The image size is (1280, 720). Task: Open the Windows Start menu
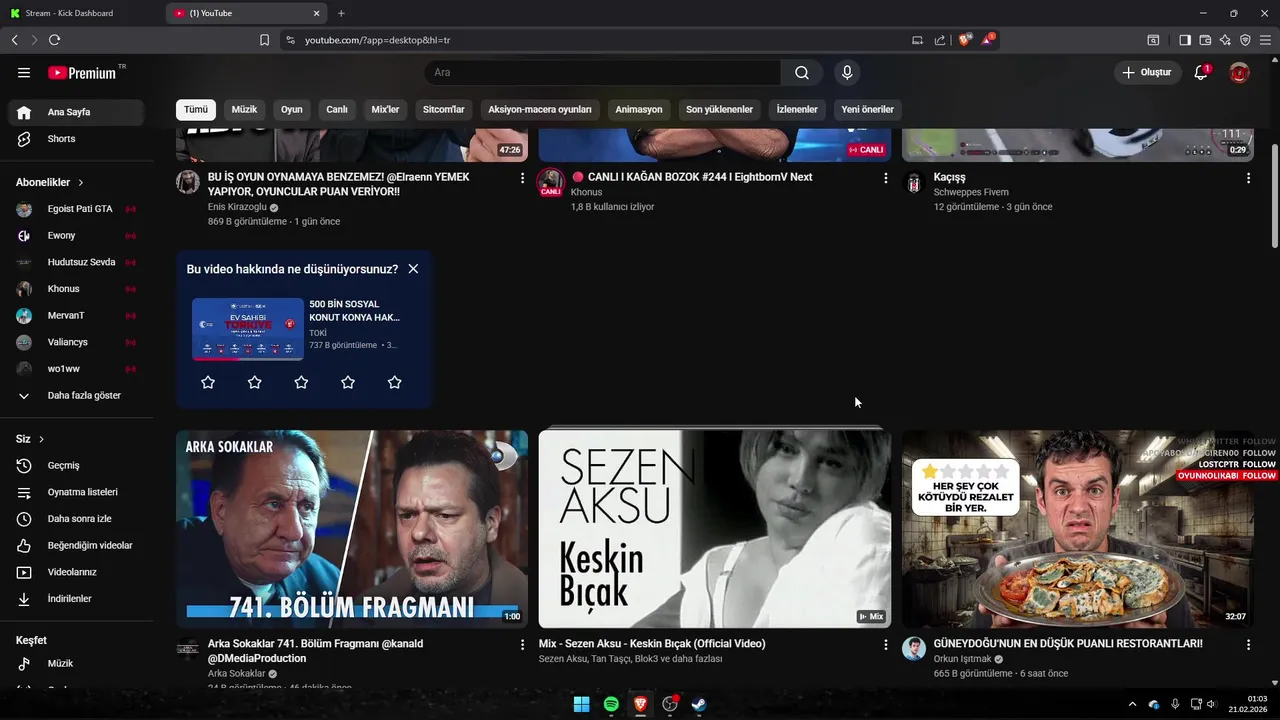pyautogui.click(x=581, y=704)
